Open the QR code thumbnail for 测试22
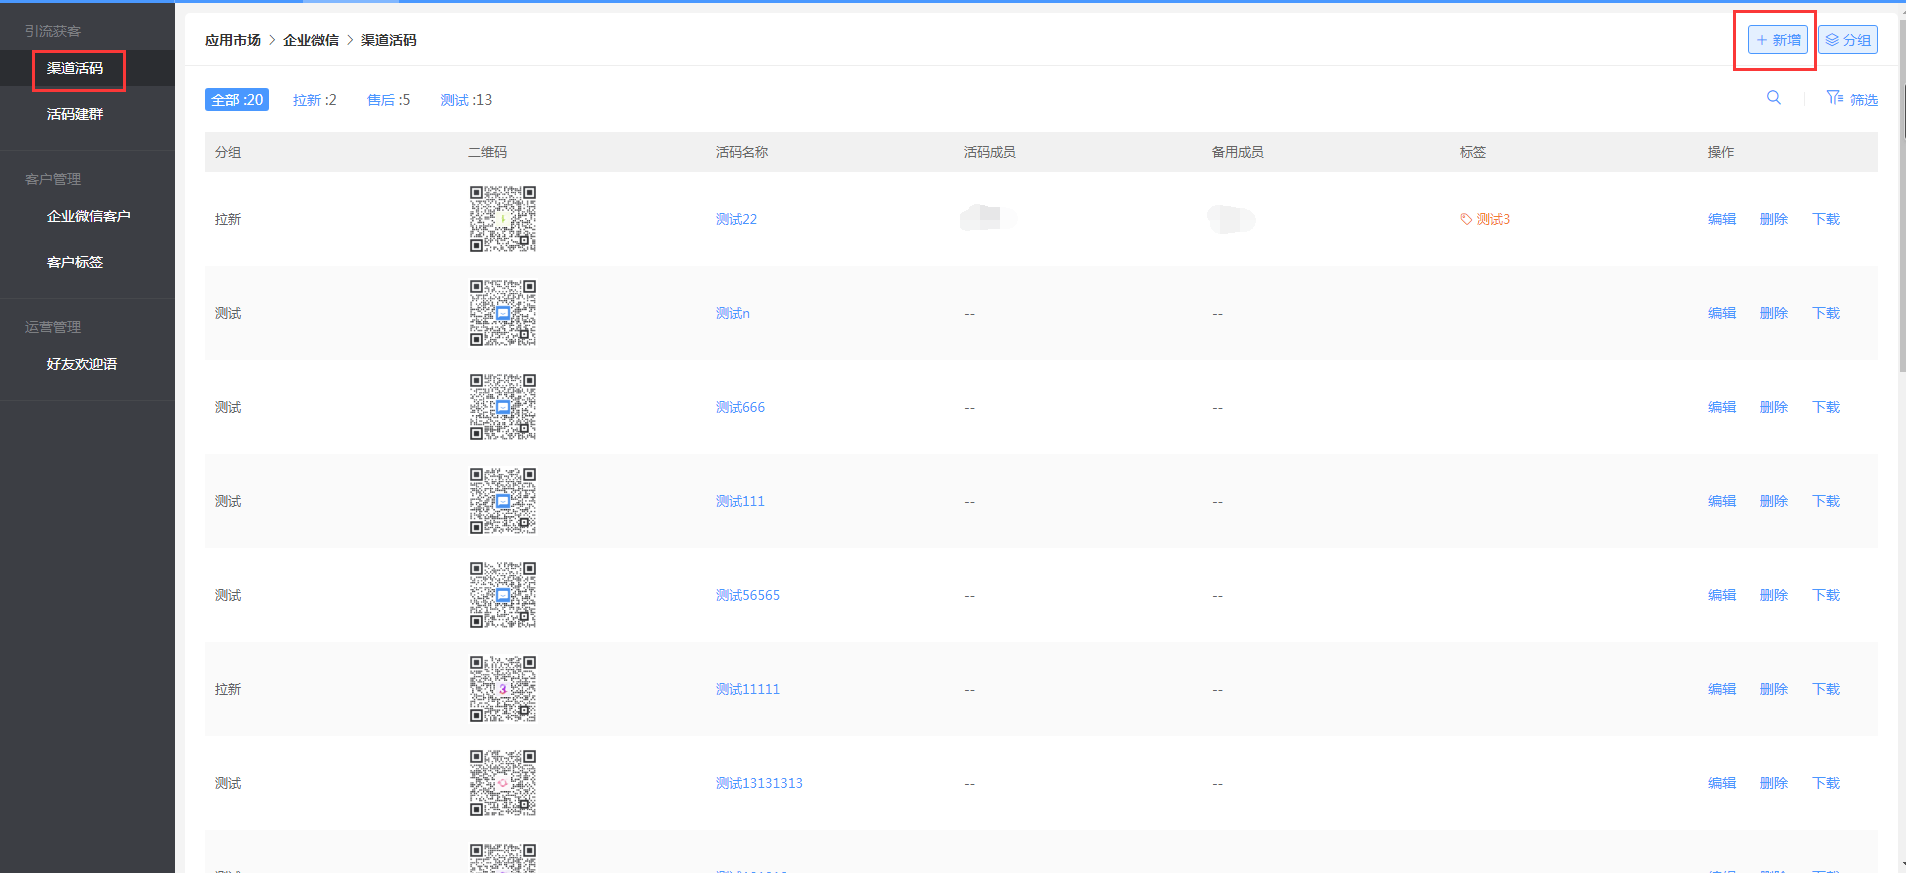Viewport: 1906px width, 873px height. 503,219
